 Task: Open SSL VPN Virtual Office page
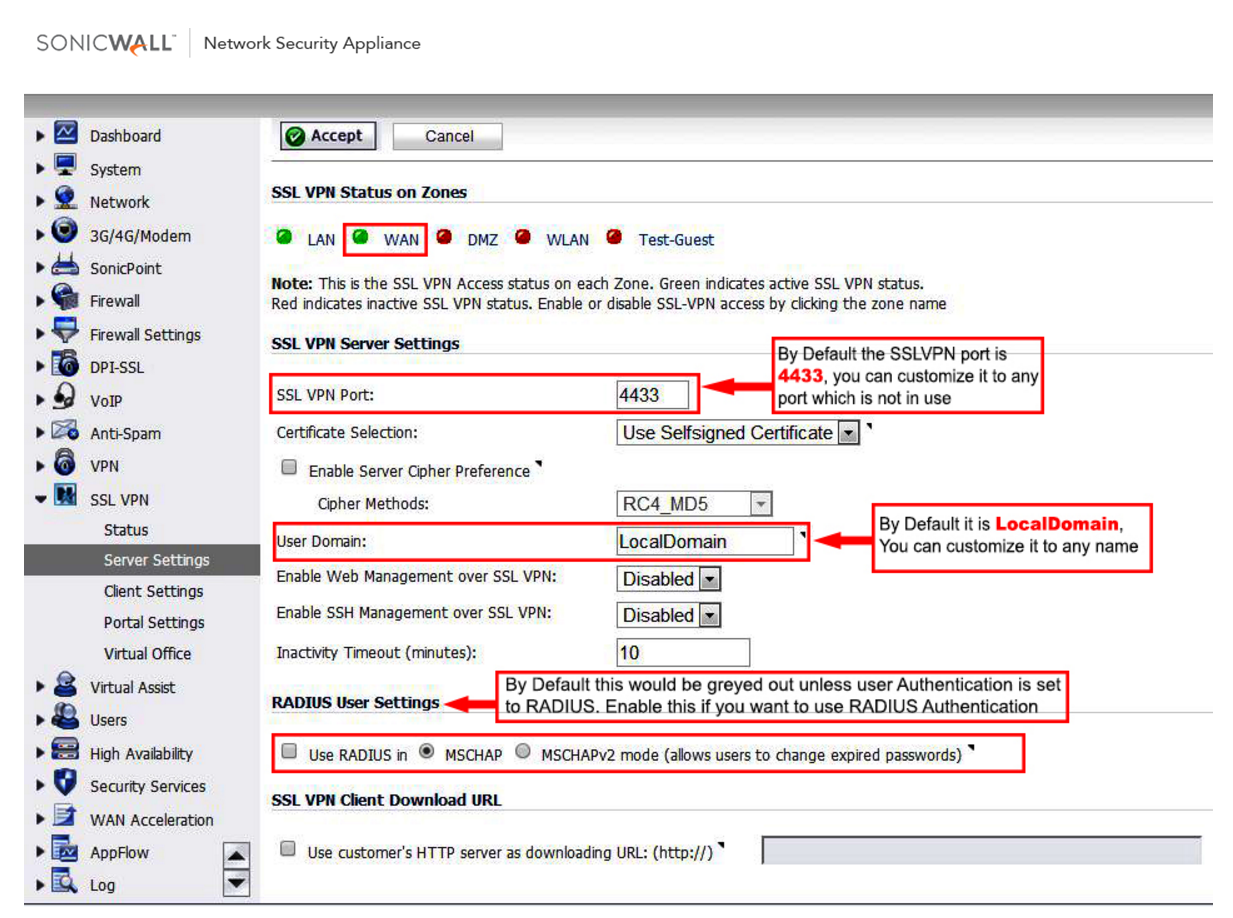coord(147,653)
